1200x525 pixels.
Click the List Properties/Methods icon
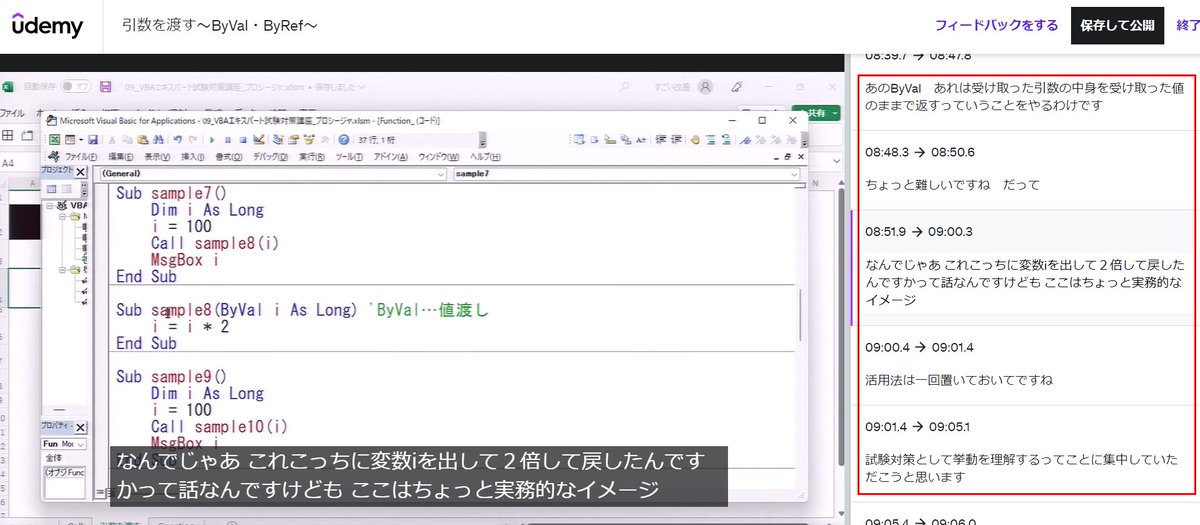[x=578, y=139]
